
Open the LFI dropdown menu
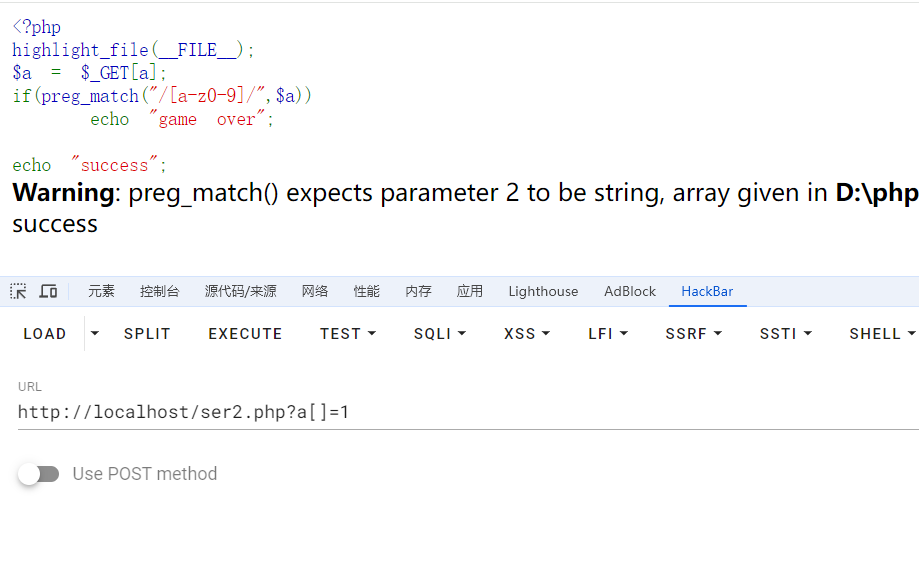[x=608, y=334]
